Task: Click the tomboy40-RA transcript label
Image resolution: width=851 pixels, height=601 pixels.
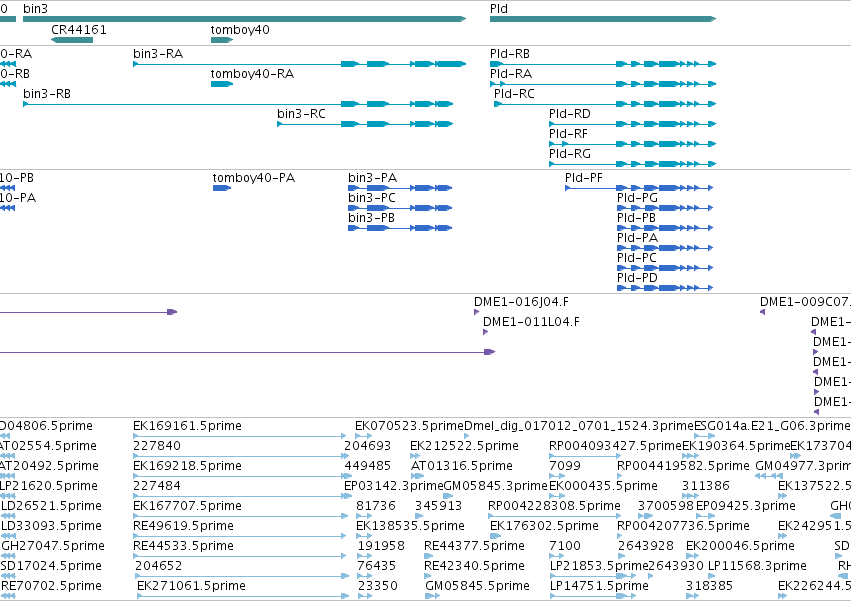Action: pos(252,74)
